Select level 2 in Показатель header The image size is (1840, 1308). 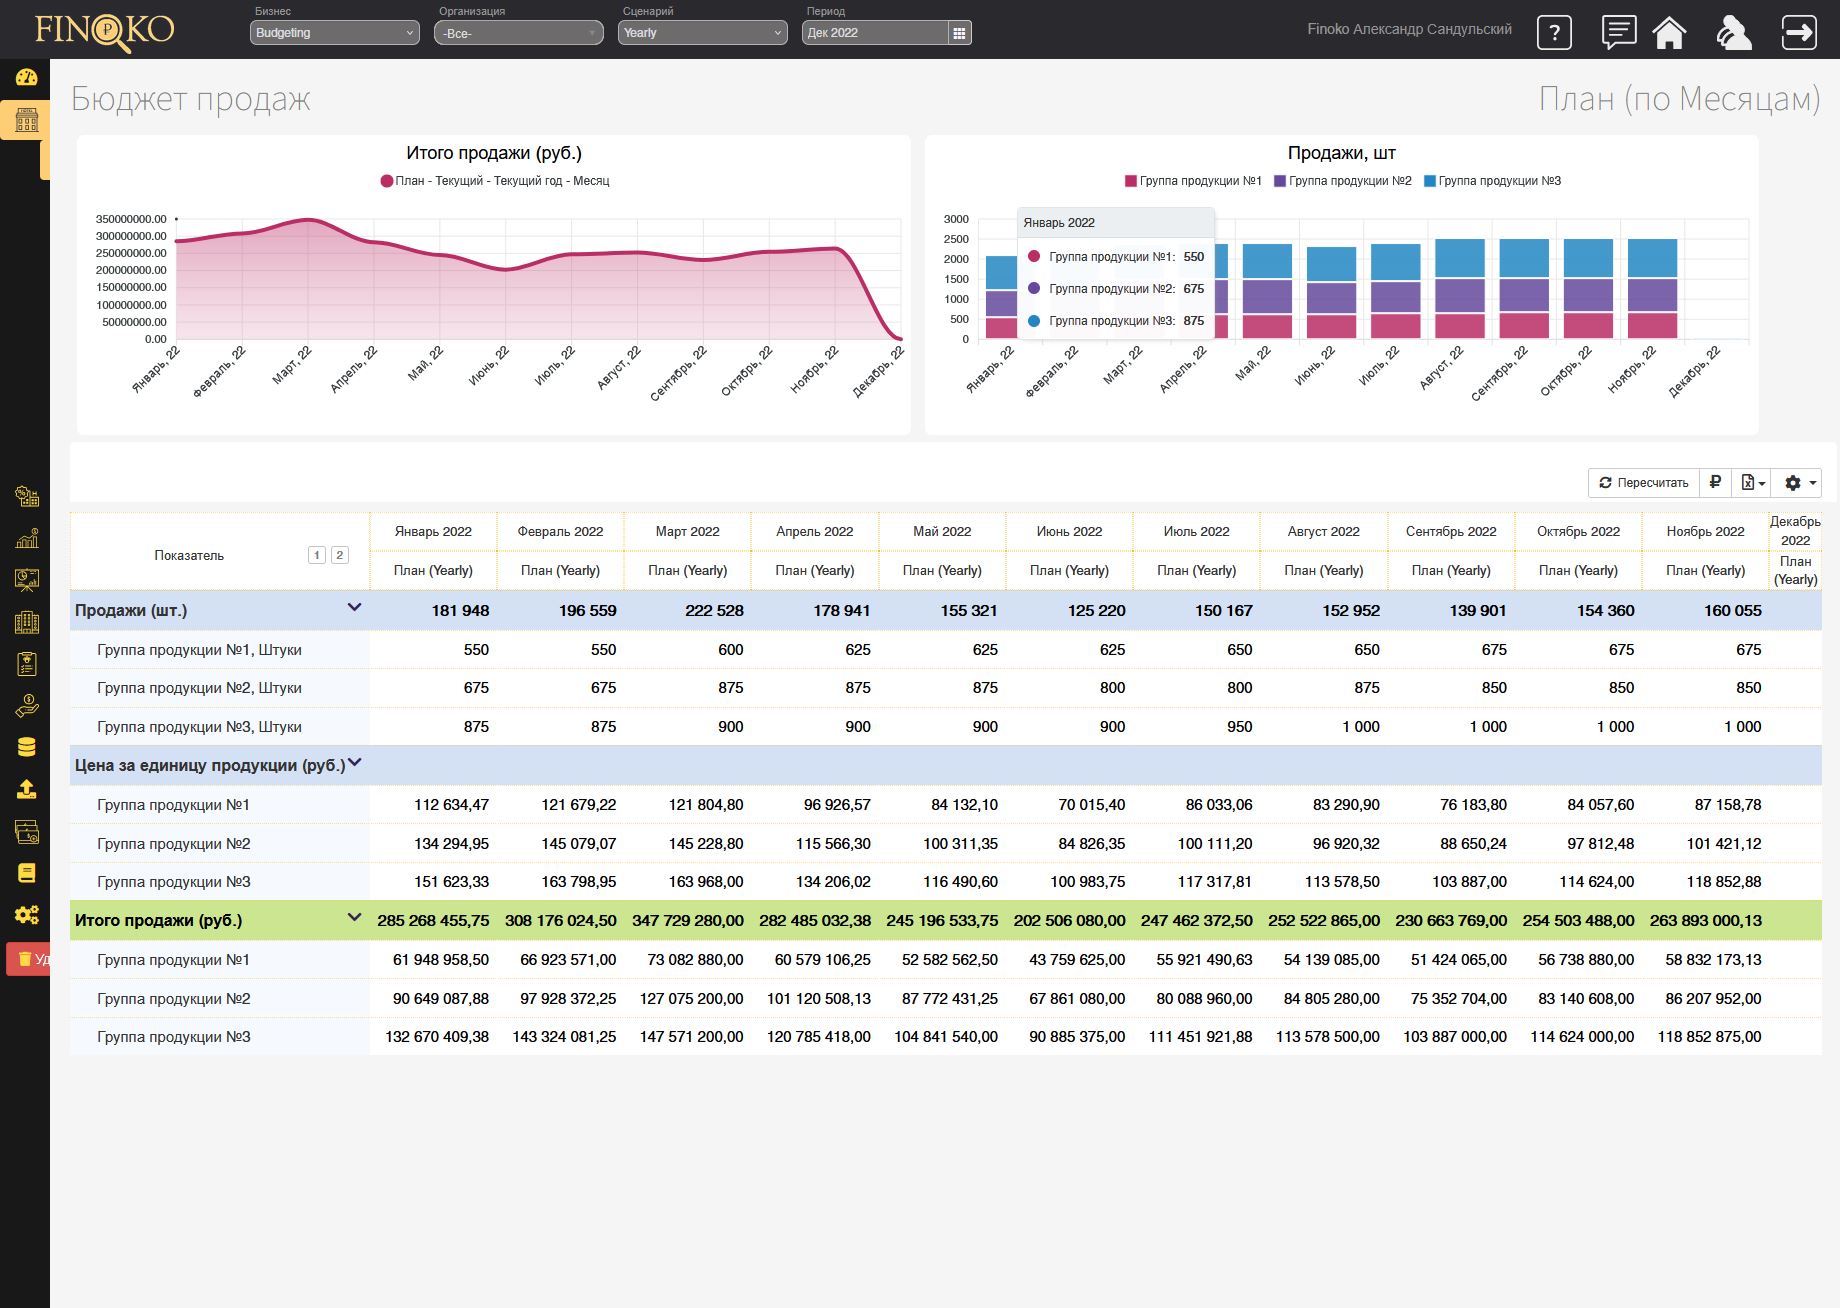339,555
